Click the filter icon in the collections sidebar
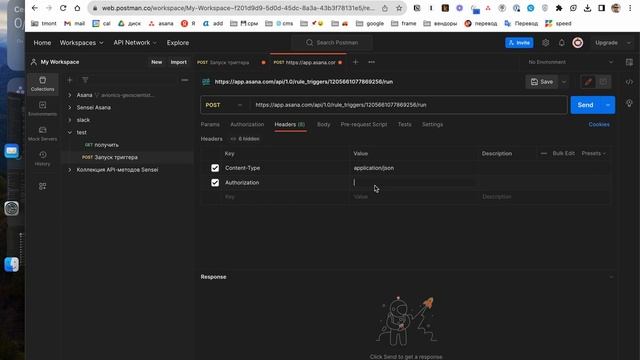This screenshot has width=640, height=360. pyautogui.click(x=85, y=80)
